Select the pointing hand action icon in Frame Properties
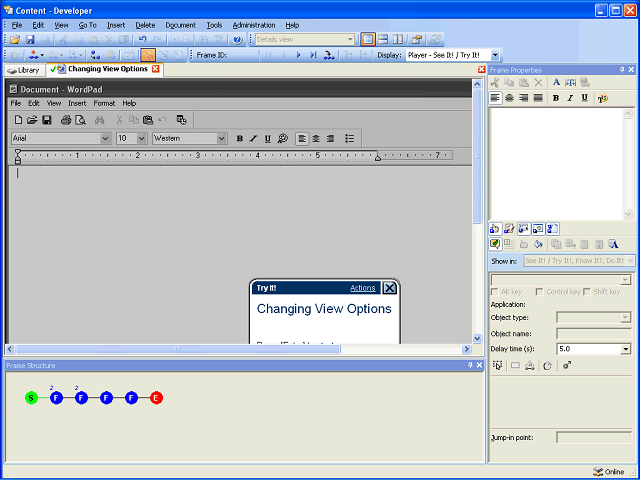 coord(495,229)
